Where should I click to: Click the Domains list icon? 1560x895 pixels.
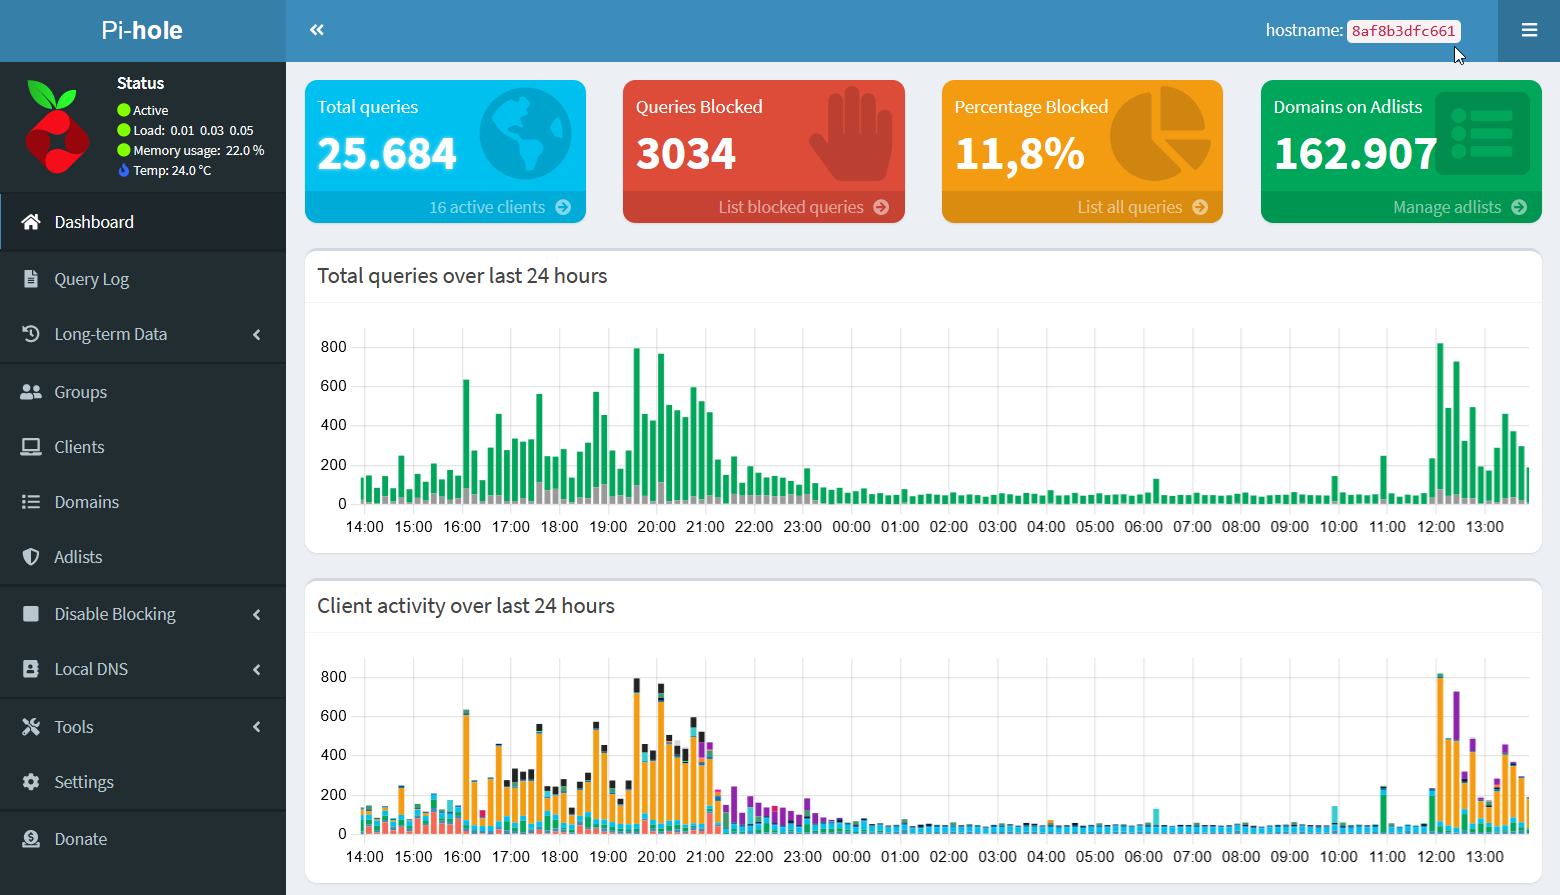point(31,502)
